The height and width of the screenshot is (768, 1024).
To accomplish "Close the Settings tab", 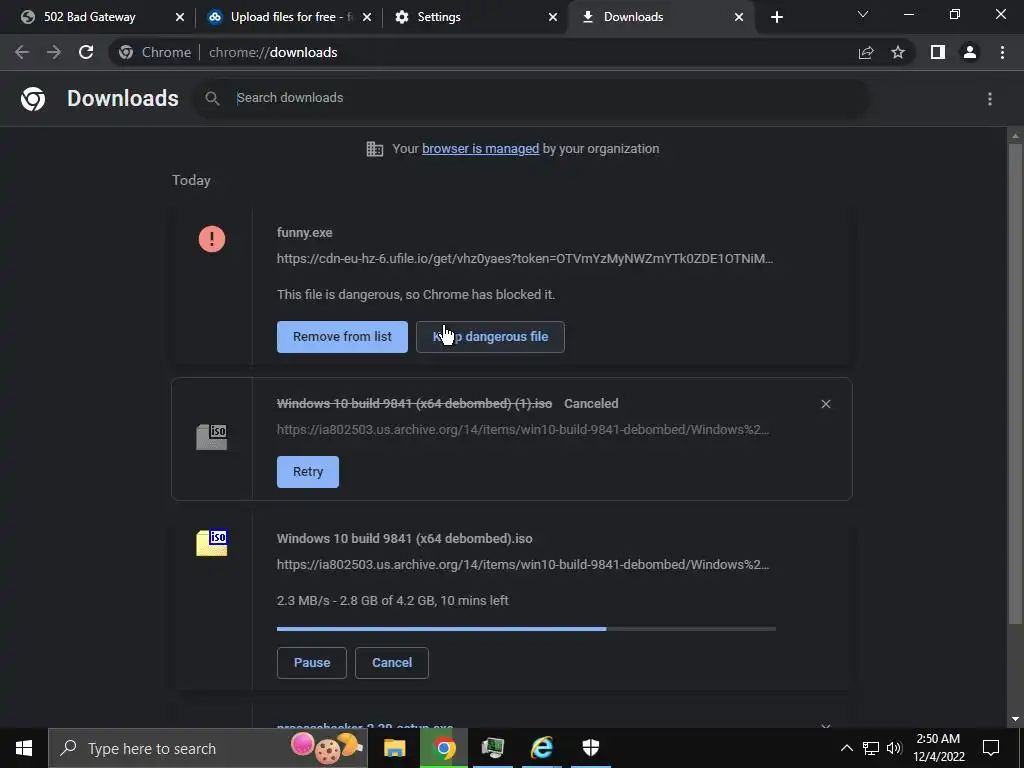I will 553,18.
